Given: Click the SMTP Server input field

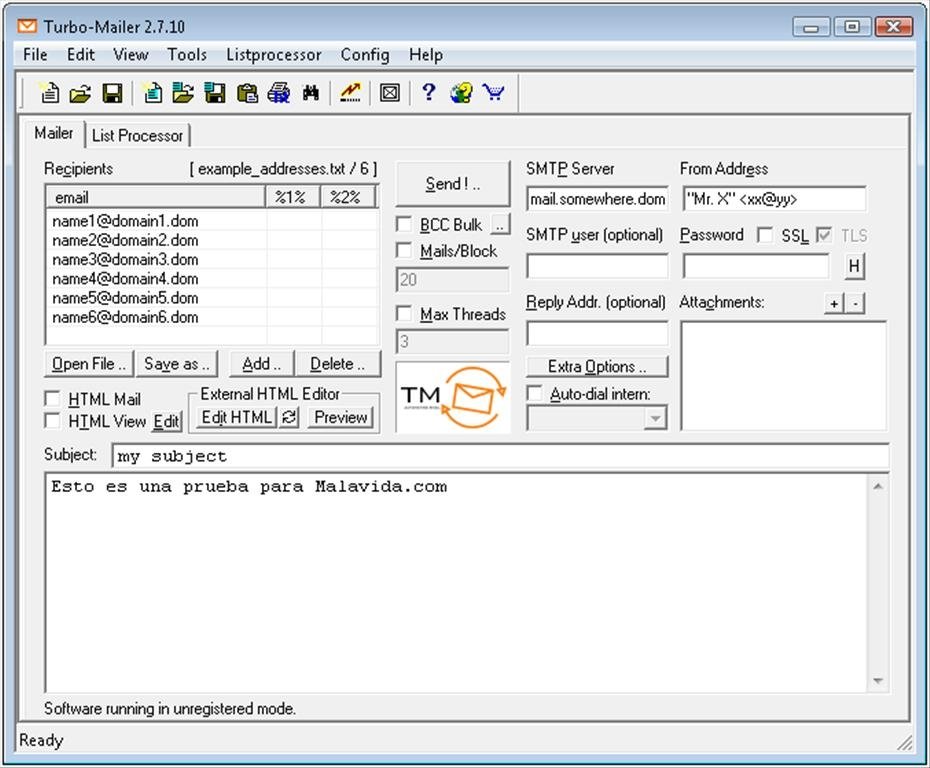Looking at the screenshot, I should (x=597, y=199).
